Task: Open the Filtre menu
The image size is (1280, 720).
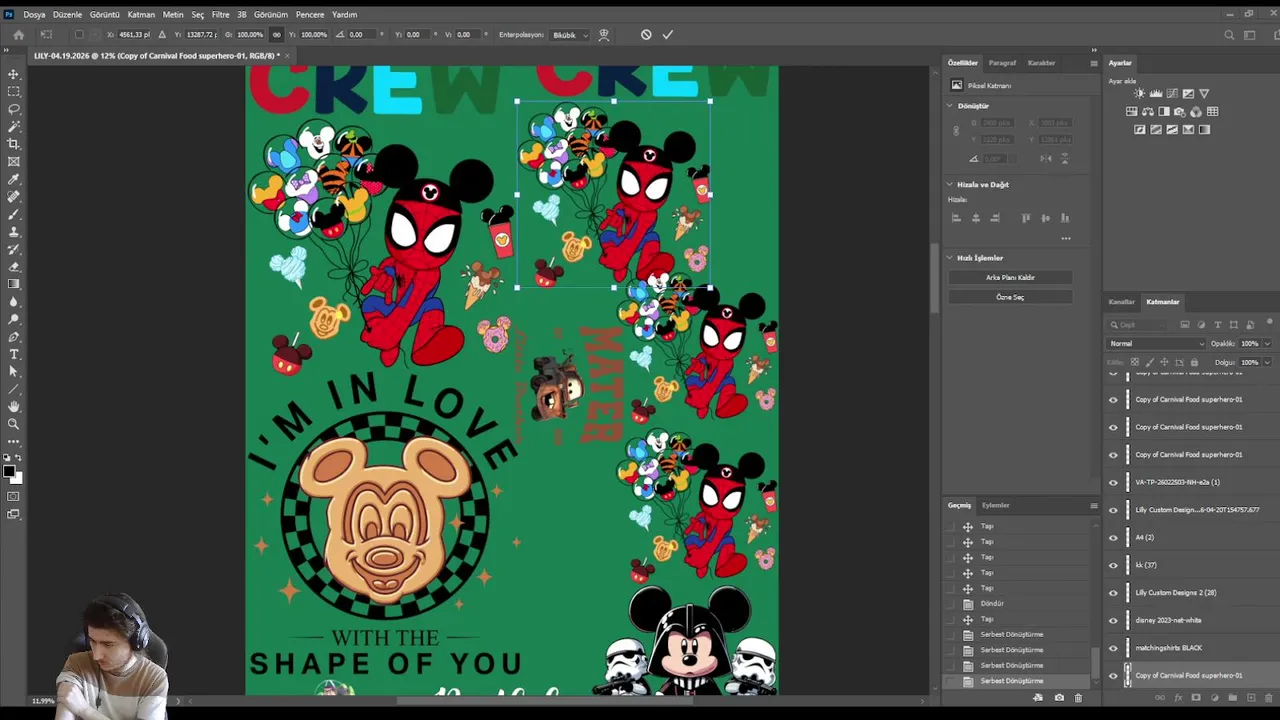Action: pyautogui.click(x=220, y=14)
